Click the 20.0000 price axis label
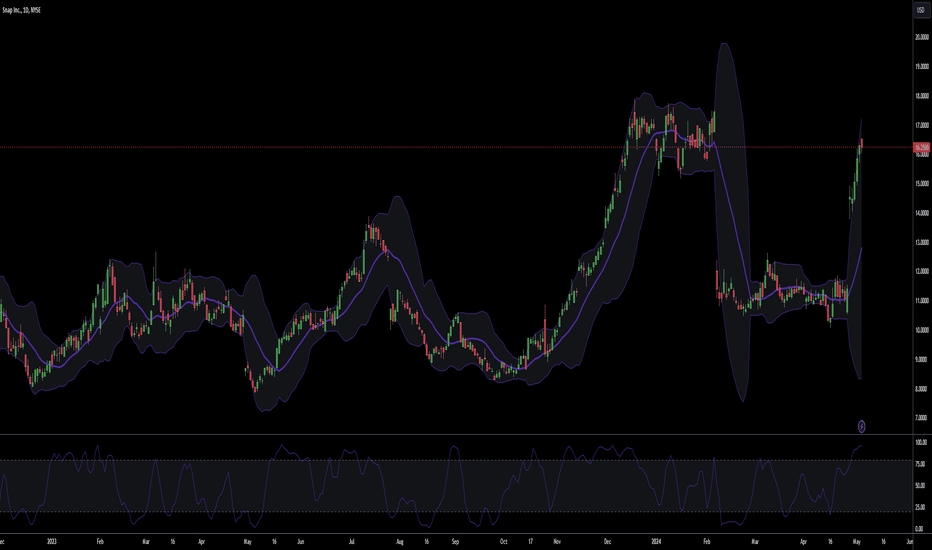The height and width of the screenshot is (550, 932). 922,37
